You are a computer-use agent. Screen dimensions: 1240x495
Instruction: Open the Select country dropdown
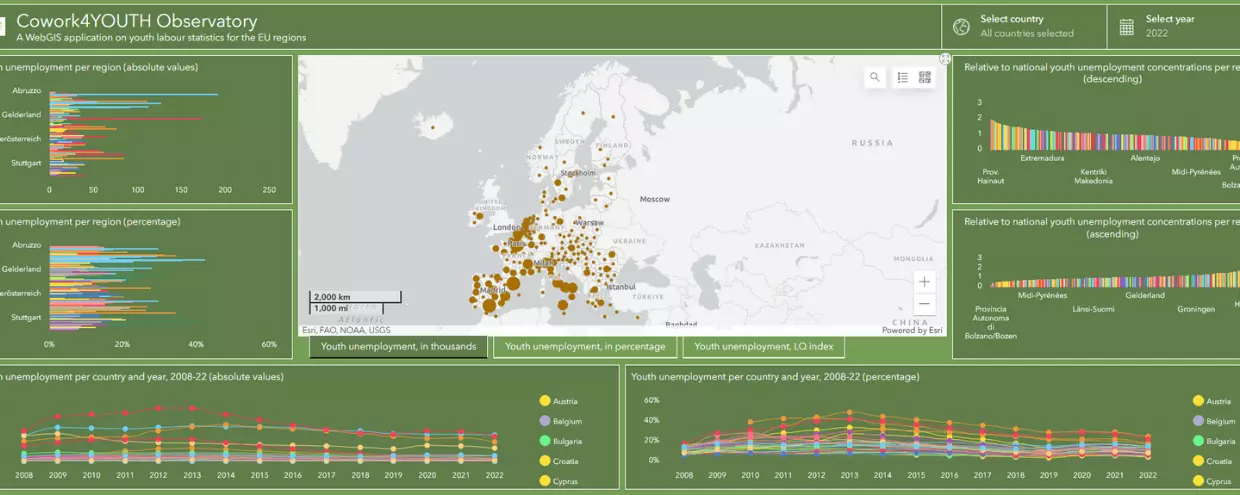[1026, 26]
